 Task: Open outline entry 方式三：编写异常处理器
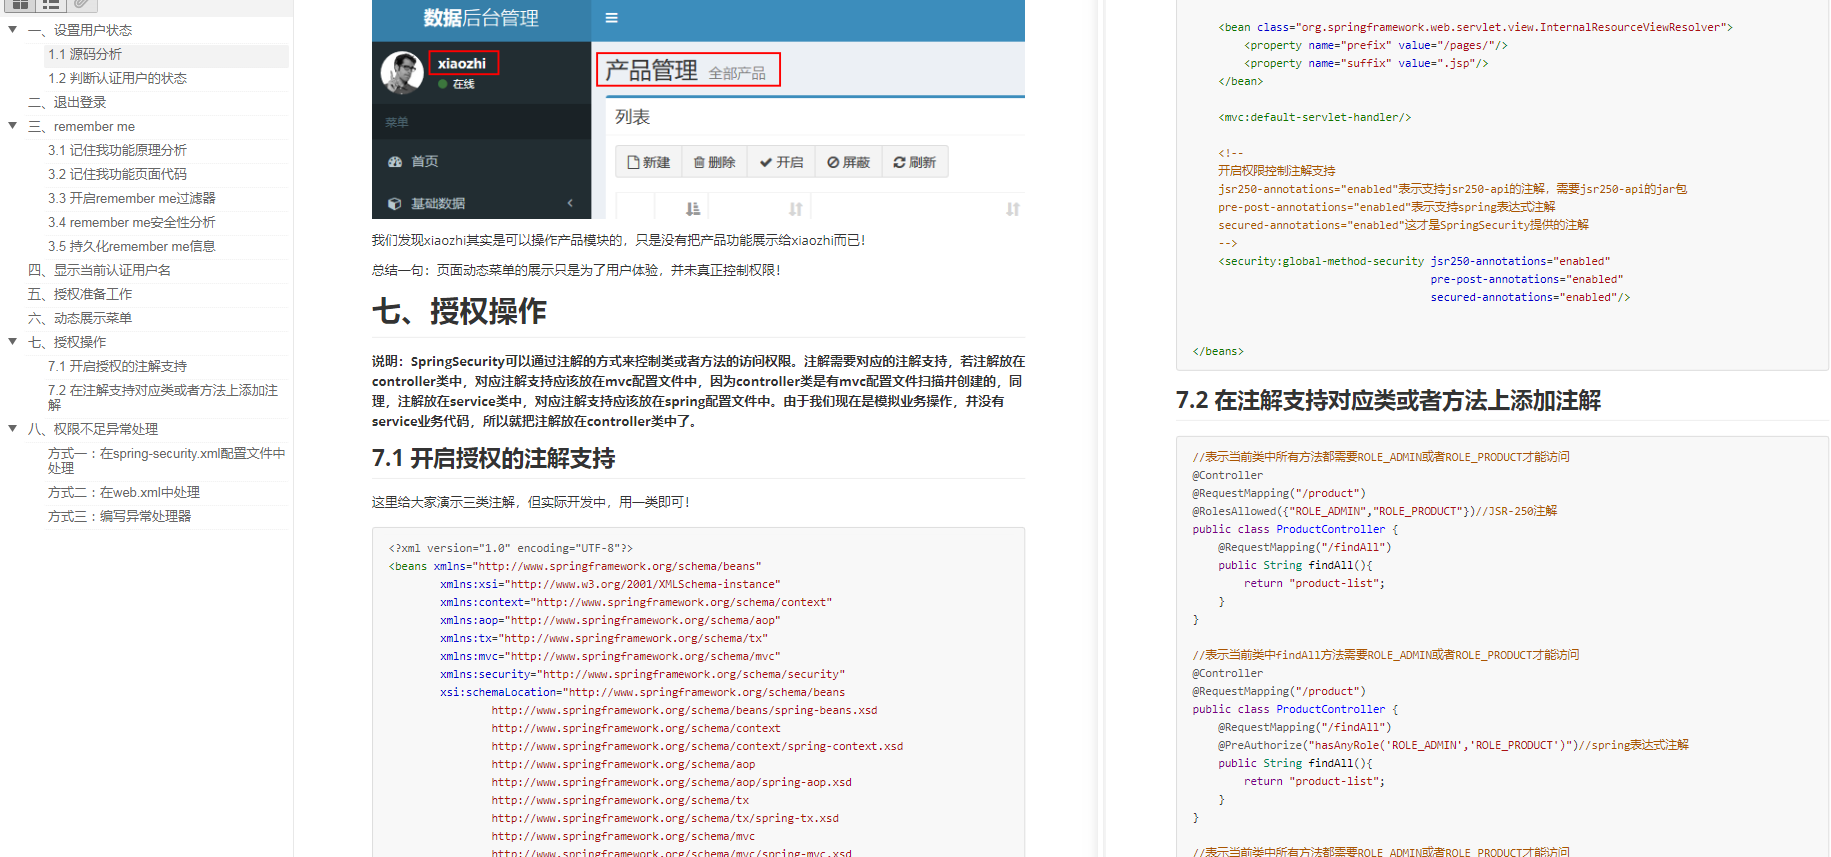(119, 516)
